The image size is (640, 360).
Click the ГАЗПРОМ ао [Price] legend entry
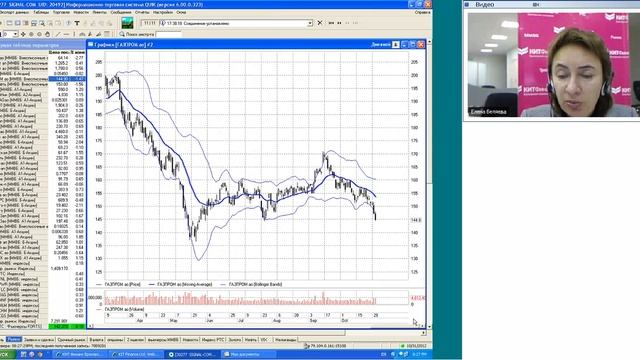tap(118, 284)
